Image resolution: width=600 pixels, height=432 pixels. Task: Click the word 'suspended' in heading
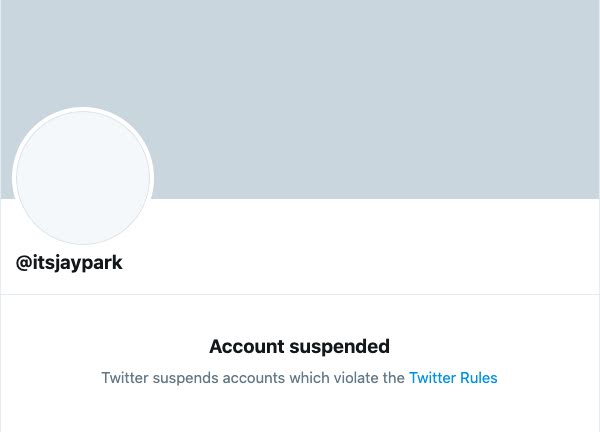click(339, 347)
